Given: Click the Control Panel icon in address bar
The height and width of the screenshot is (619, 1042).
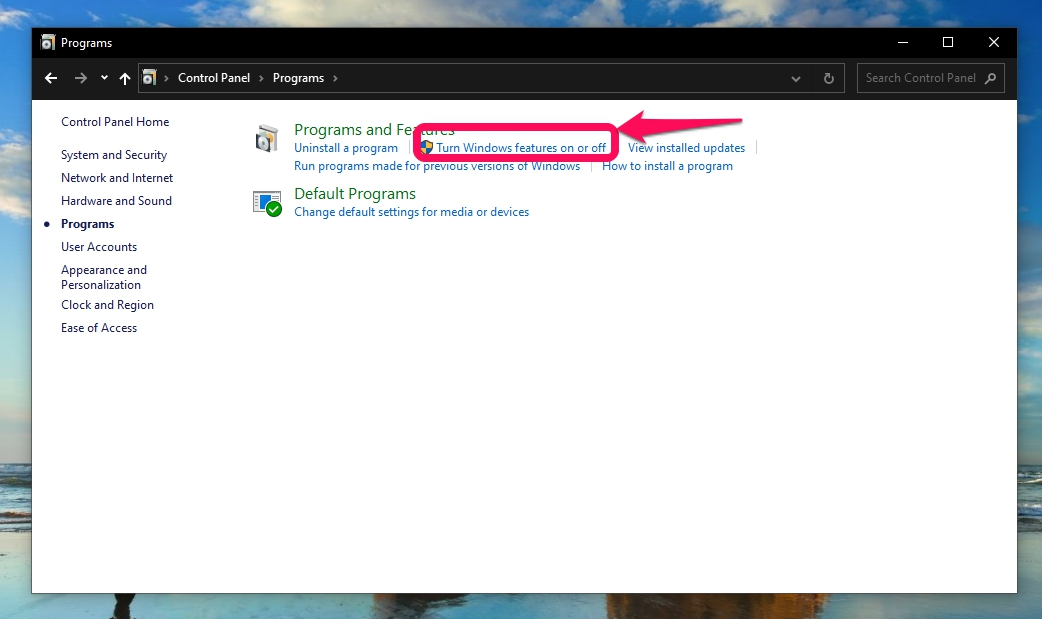Looking at the screenshot, I should [x=150, y=78].
